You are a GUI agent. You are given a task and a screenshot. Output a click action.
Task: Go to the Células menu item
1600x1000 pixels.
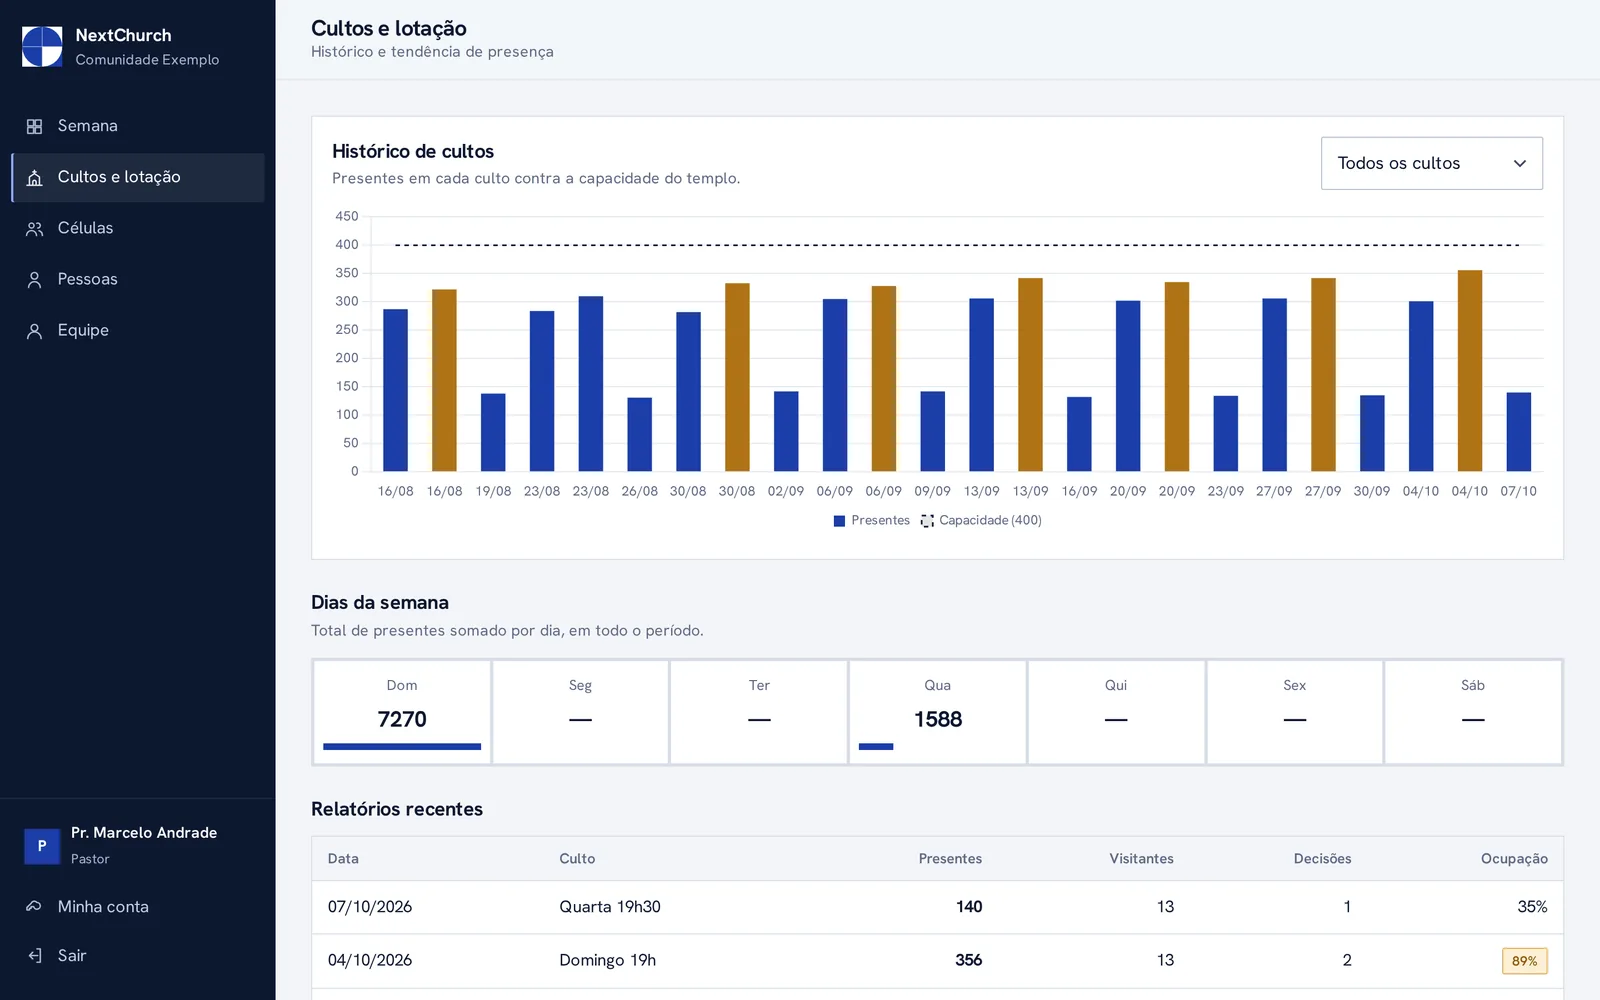coord(138,228)
